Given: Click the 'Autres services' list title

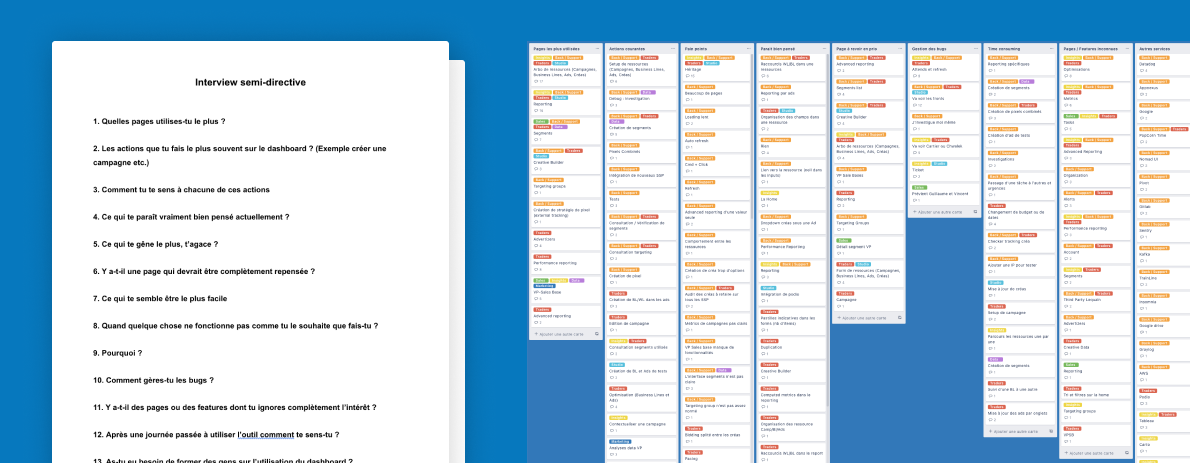Looking at the screenshot, I should [x=1154, y=49].
